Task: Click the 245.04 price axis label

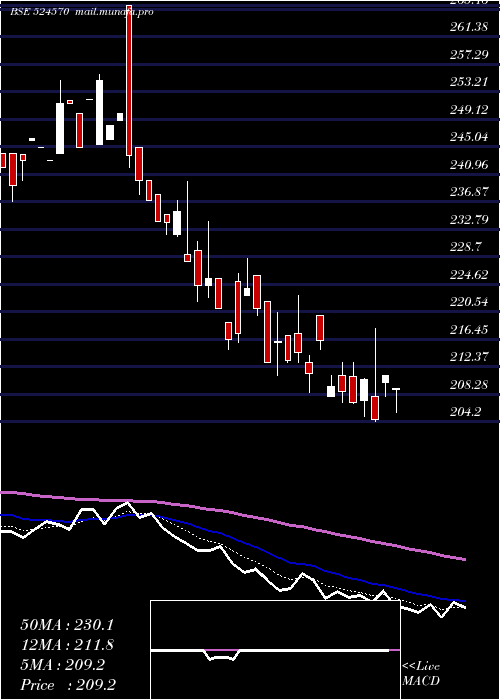Action: 469,137
